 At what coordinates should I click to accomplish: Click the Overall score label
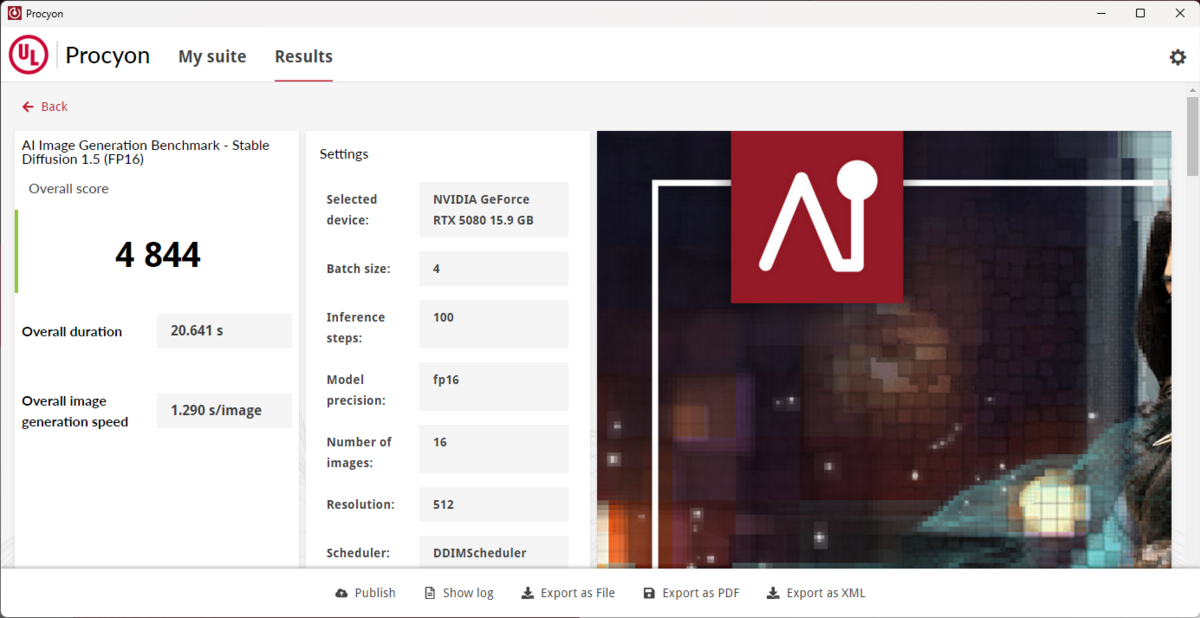pyautogui.click(x=69, y=188)
